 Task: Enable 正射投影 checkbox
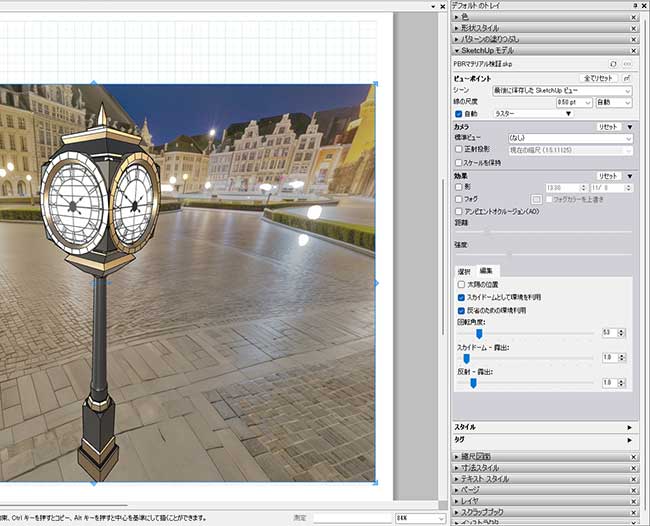[458, 149]
